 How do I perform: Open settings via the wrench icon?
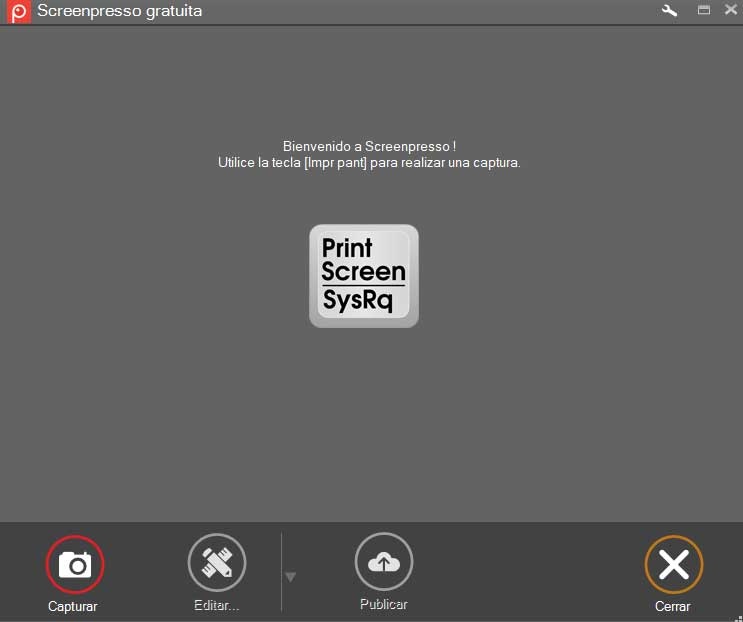669,10
